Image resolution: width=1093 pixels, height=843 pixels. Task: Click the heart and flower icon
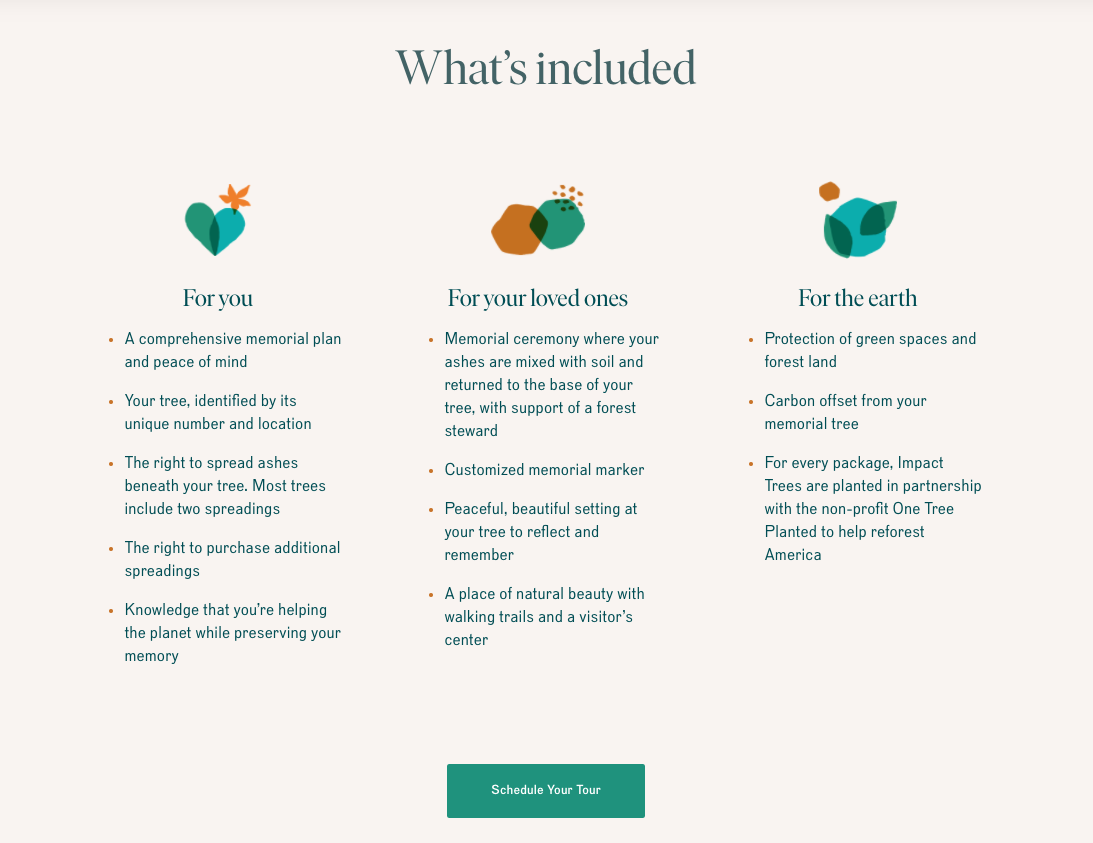click(x=217, y=221)
